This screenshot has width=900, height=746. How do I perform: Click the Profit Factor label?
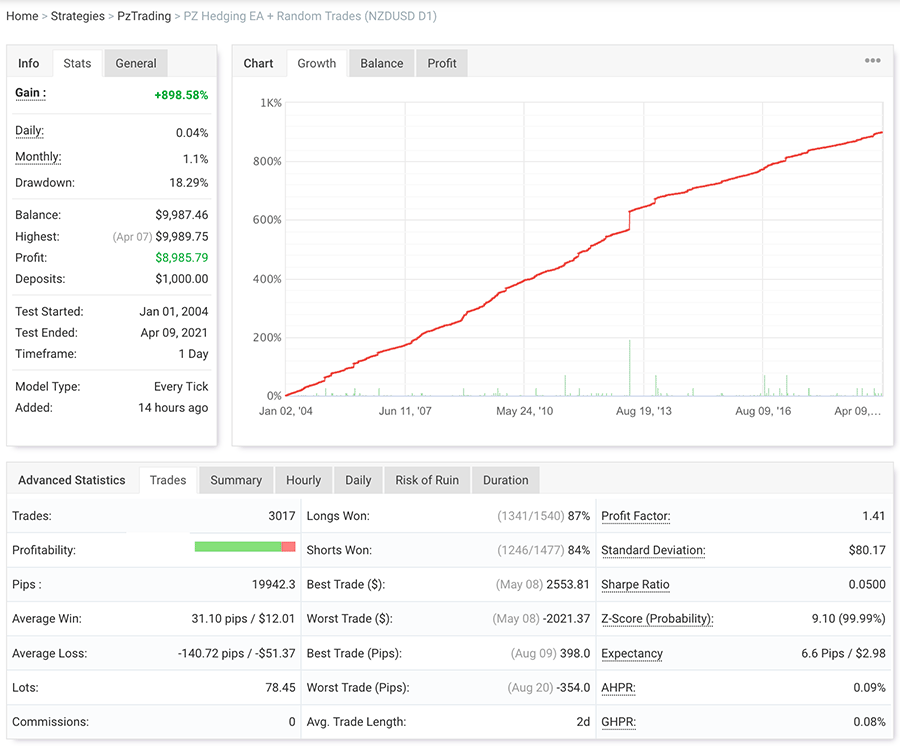coord(635,516)
